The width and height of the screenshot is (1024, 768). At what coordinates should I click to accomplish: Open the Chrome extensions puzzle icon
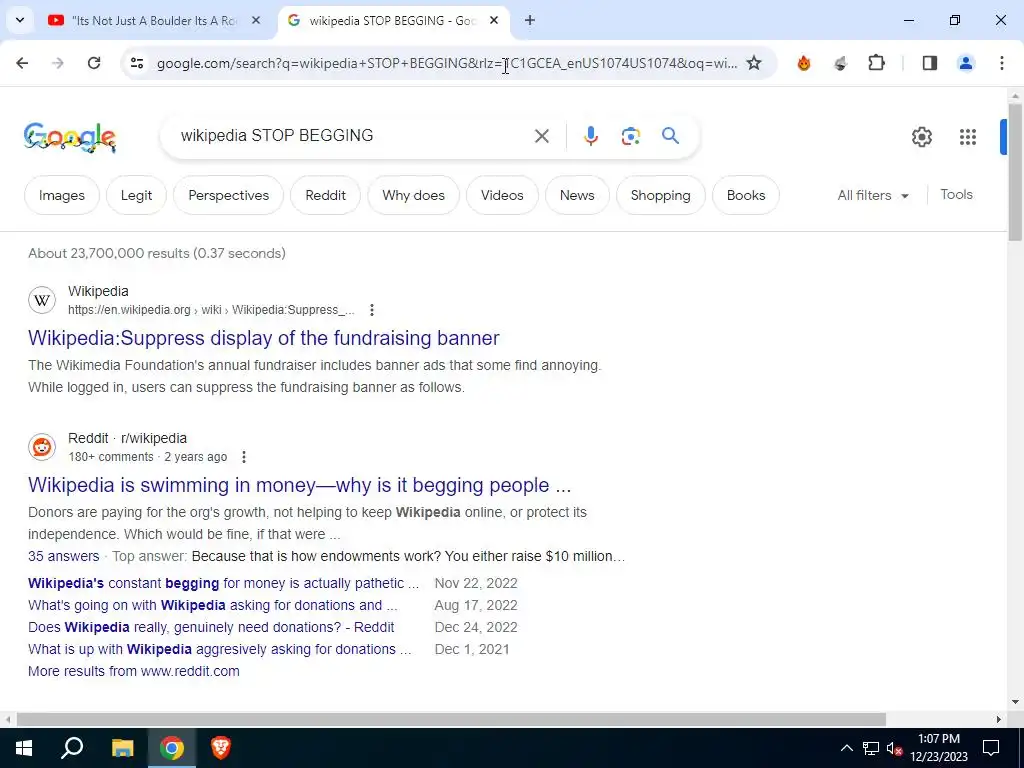point(876,63)
